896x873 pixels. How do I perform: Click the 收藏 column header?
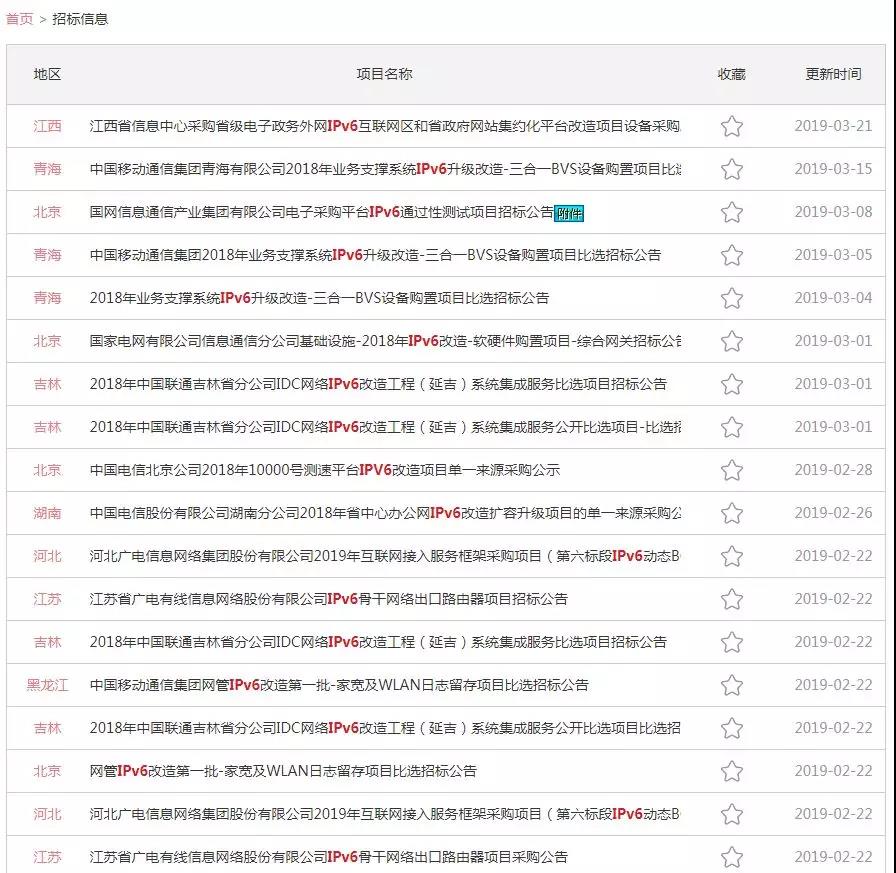731,74
